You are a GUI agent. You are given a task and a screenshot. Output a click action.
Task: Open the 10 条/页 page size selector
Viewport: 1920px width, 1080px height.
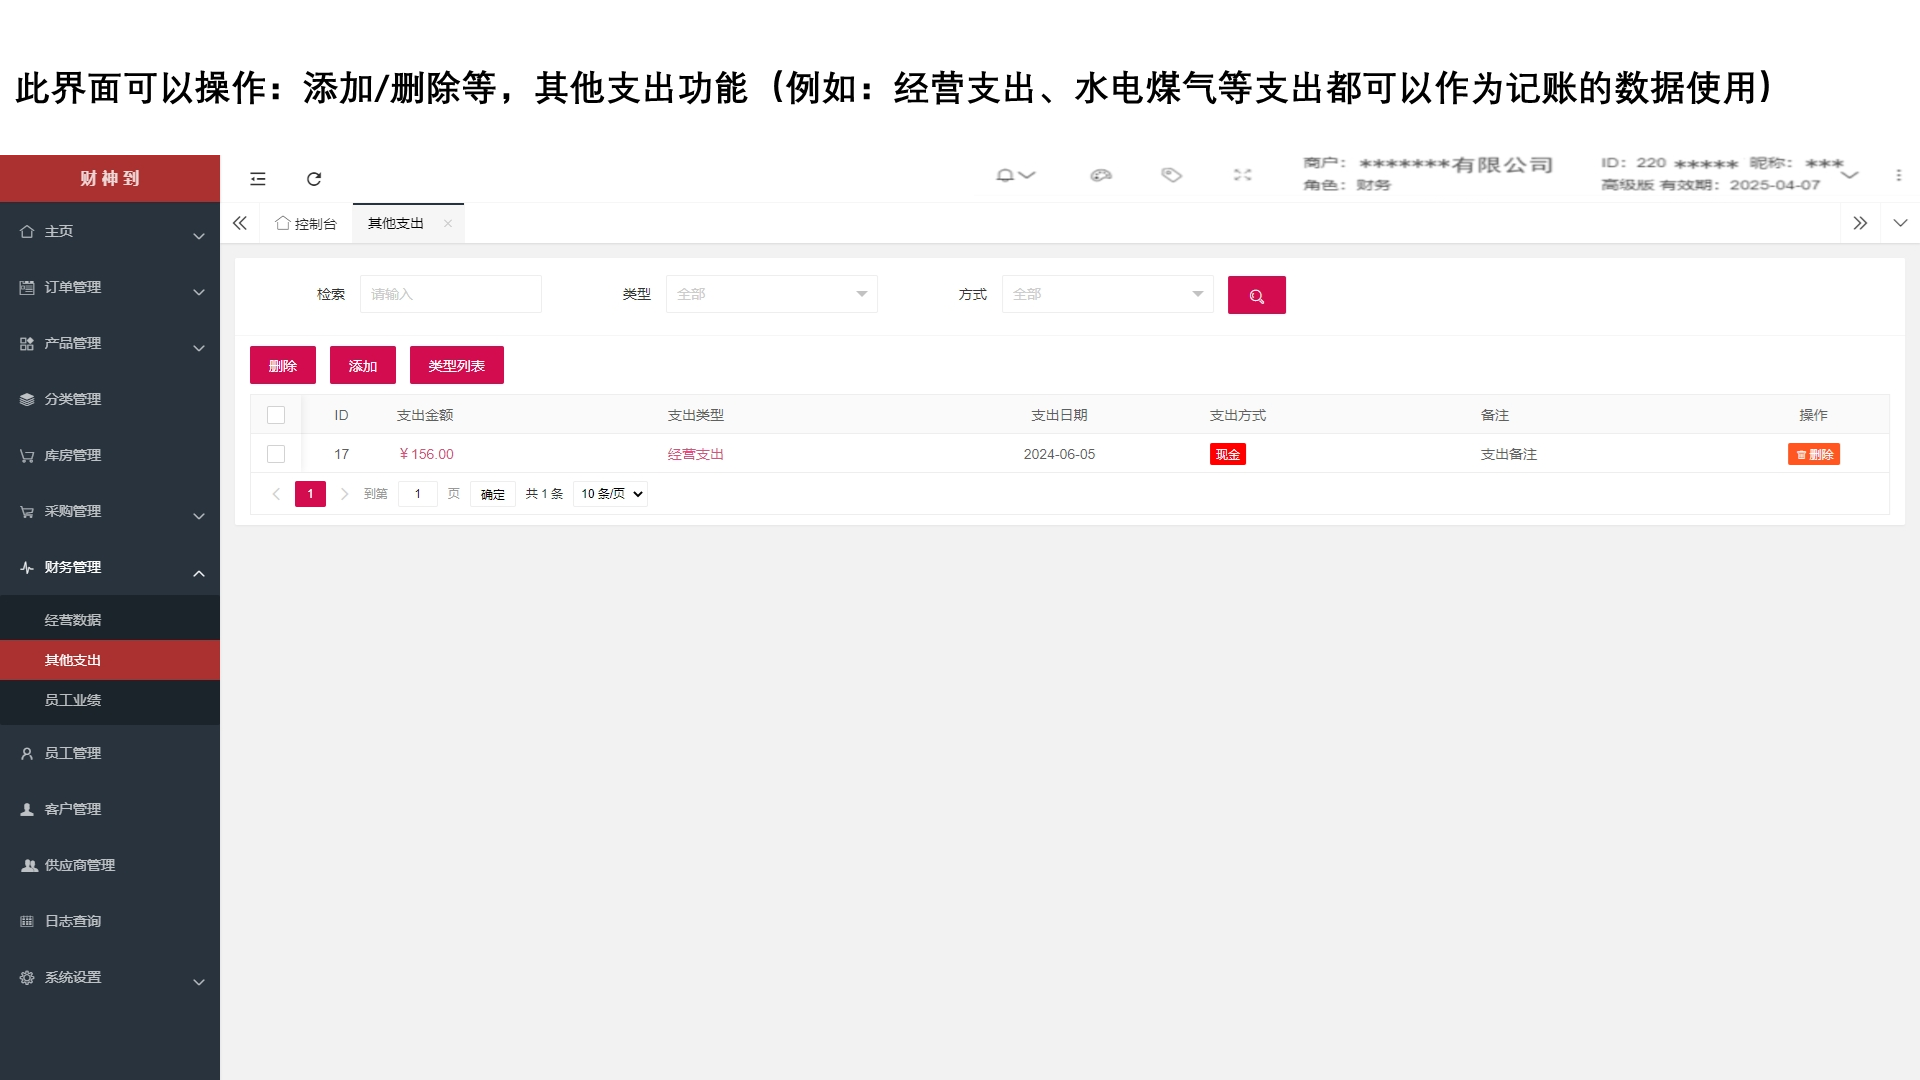[610, 494]
